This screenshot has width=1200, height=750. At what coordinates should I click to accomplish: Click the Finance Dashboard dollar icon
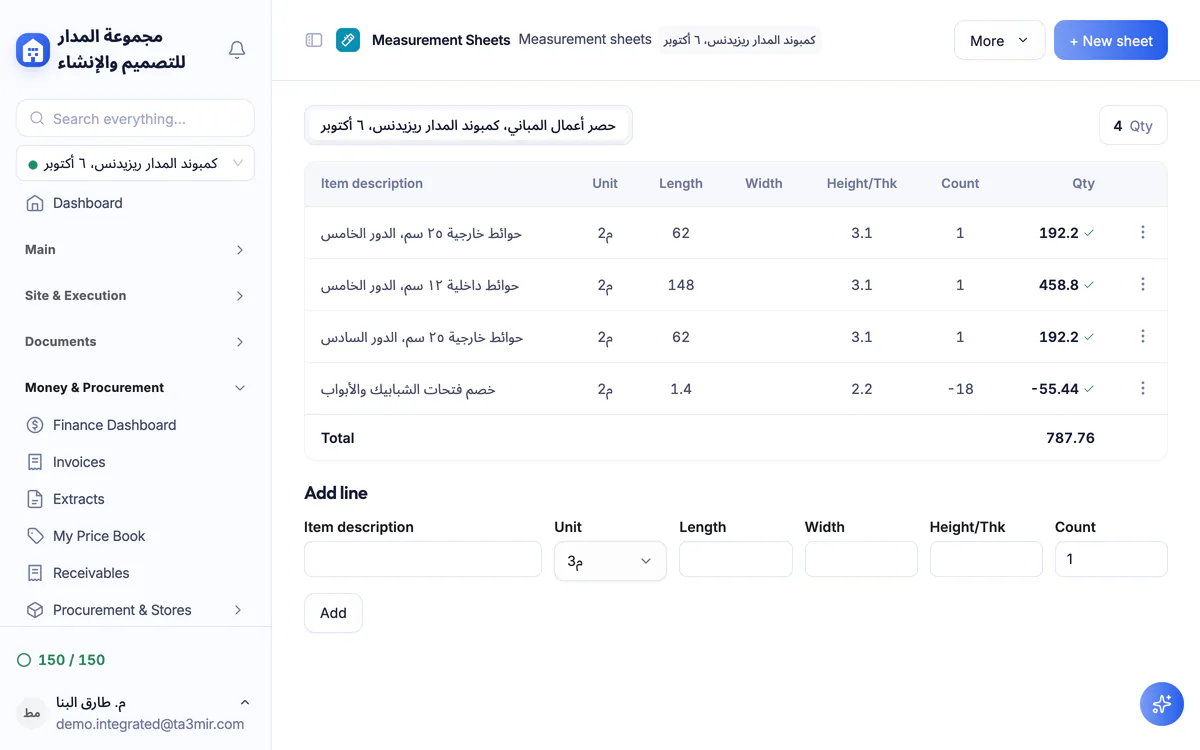35,425
